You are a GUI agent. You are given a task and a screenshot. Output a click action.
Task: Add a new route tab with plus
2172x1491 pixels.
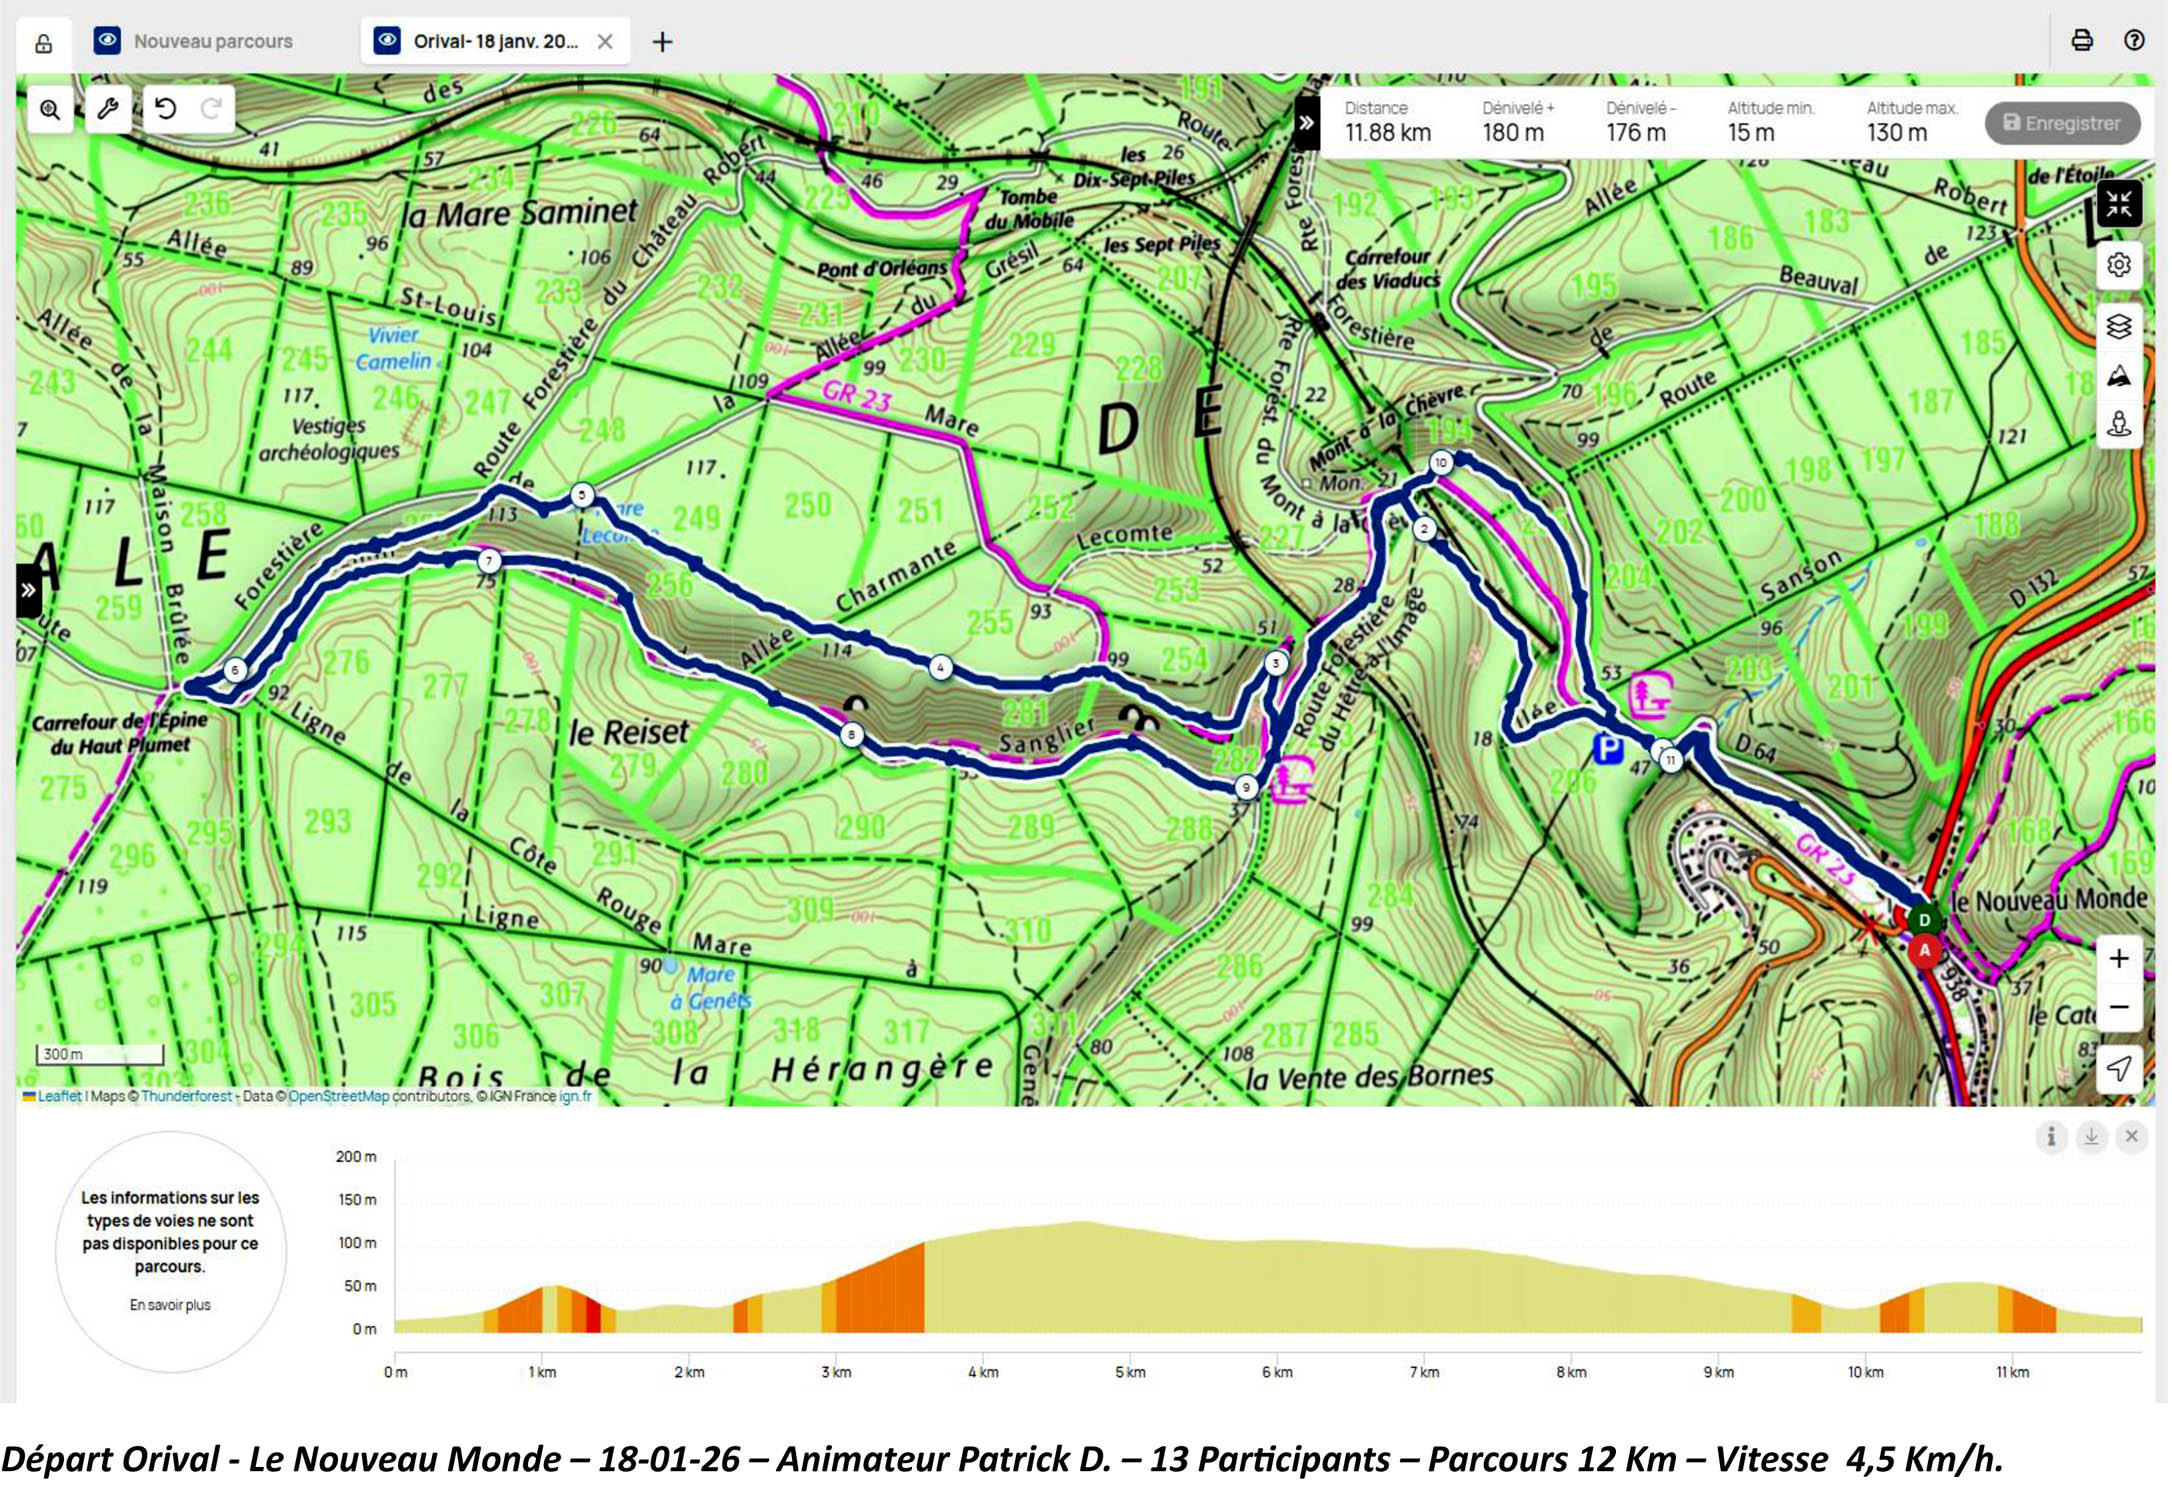click(x=662, y=42)
